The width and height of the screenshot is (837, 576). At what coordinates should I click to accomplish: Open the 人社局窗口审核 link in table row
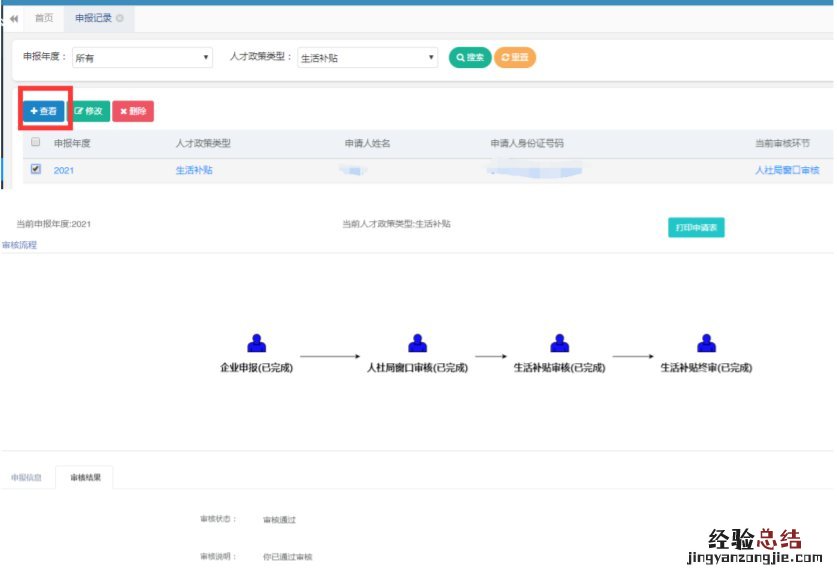click(787, 171)
